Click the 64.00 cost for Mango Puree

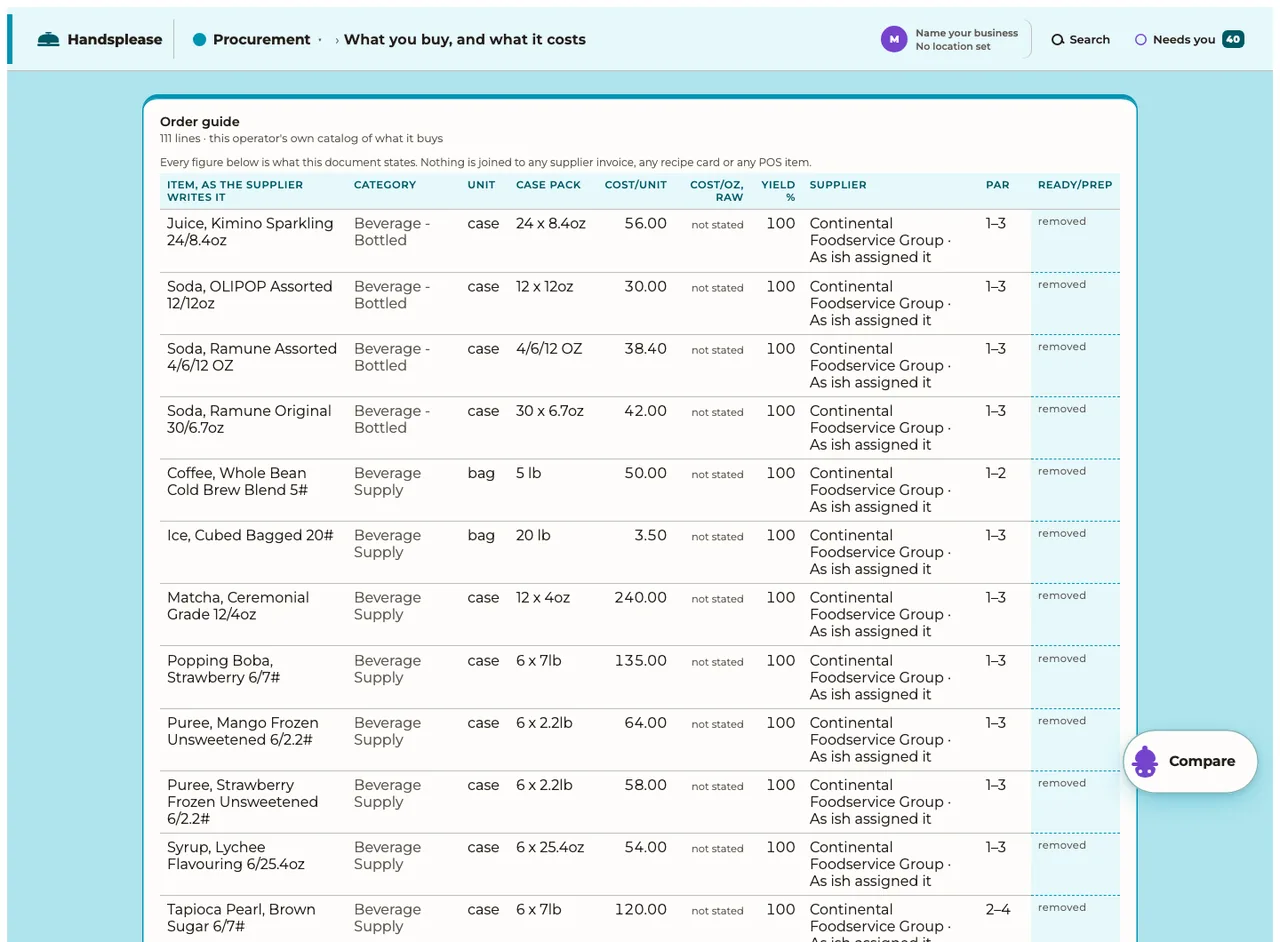pos(646,723)
